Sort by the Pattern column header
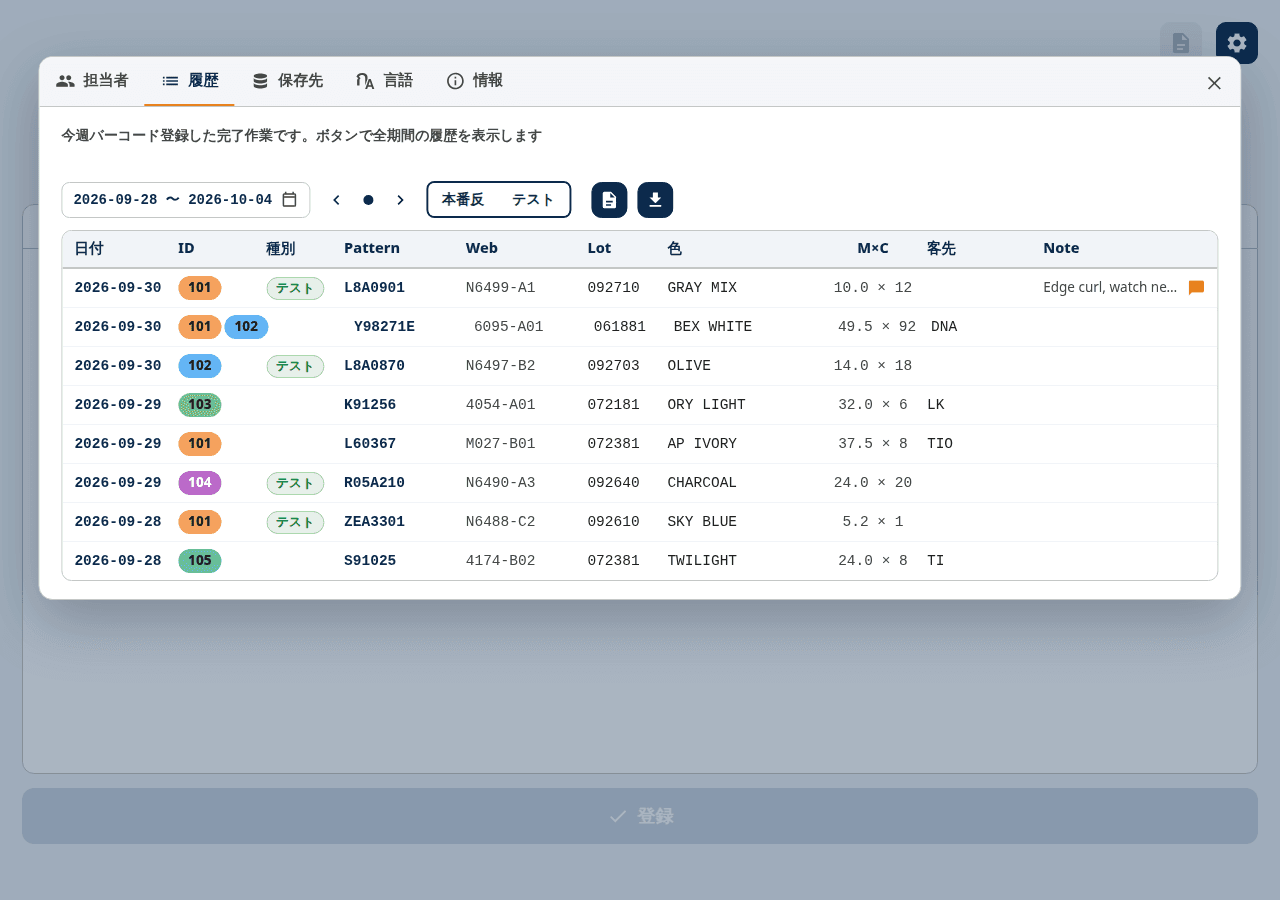Viewport: 1280px width, 900px height. click(372, 248)
